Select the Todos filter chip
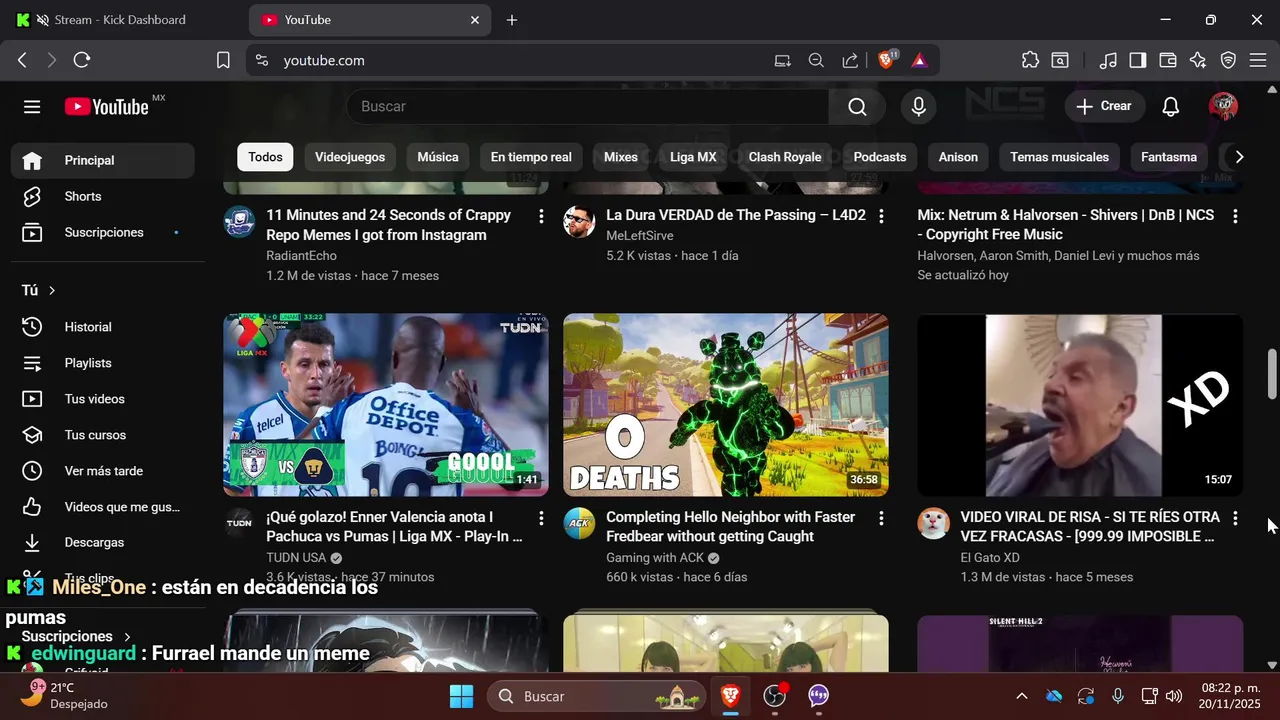Viewport: 1280px width, 720px height. 265,157
